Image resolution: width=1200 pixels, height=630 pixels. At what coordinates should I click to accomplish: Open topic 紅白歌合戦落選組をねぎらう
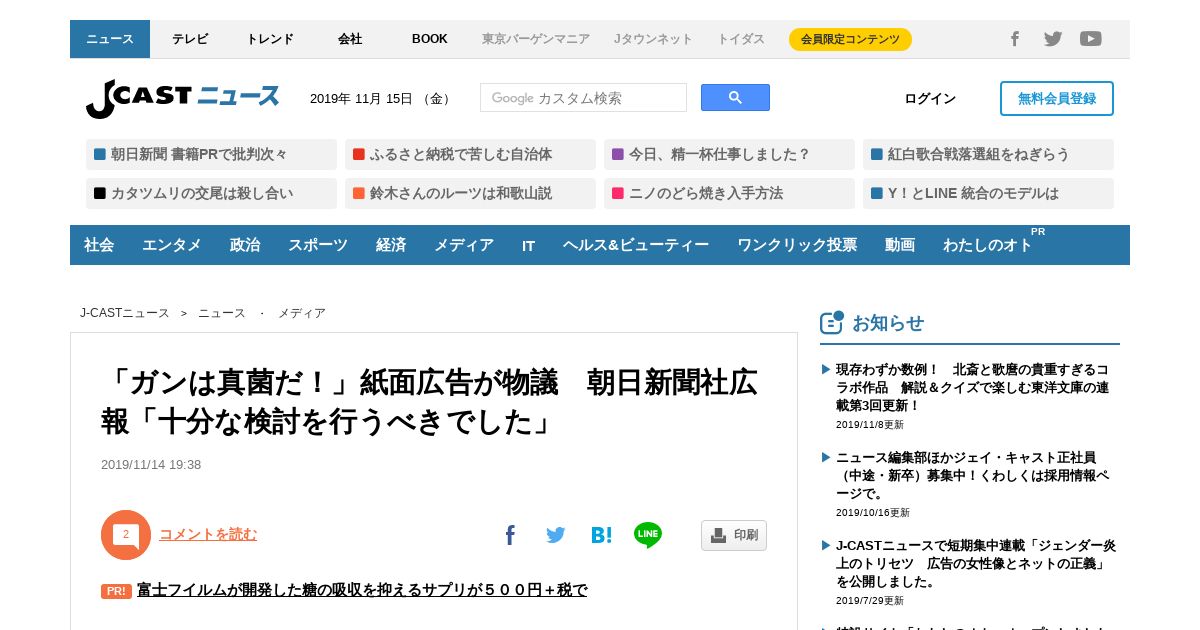tap(988, 154)
